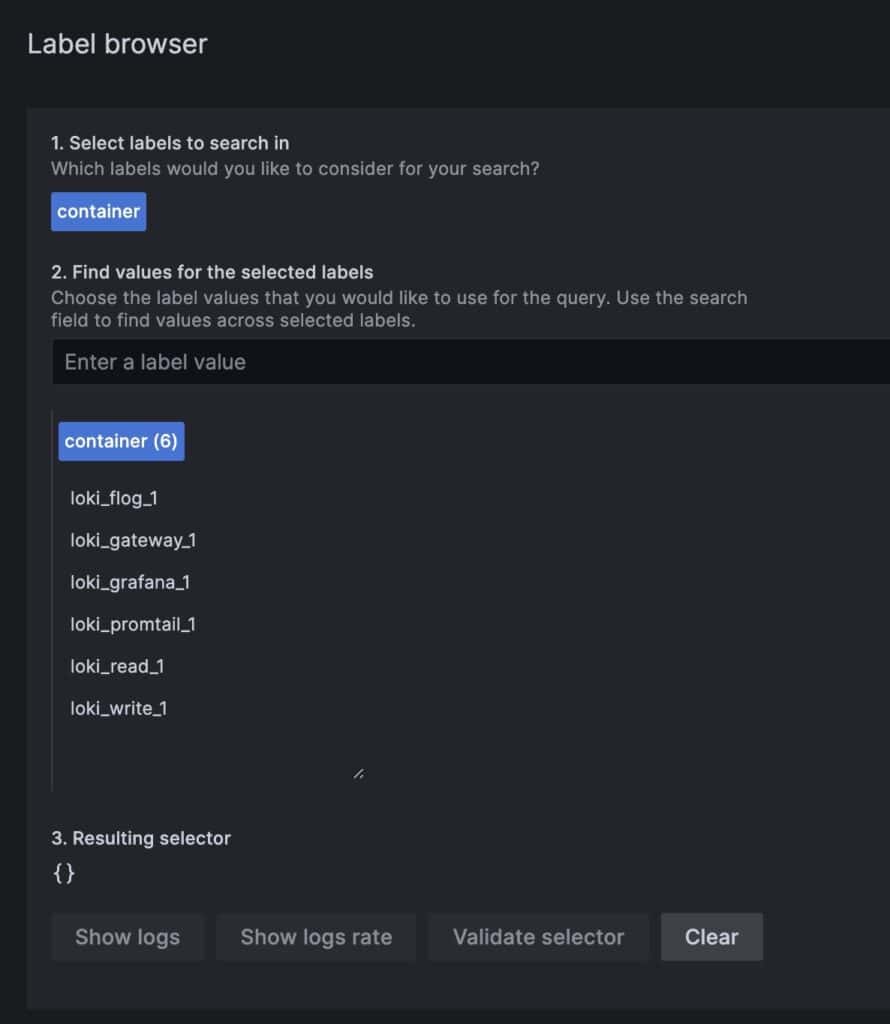This screenshot has height=1024, width=890.
Task: Select the loki_grafana_1 container value
Action: 129,582
